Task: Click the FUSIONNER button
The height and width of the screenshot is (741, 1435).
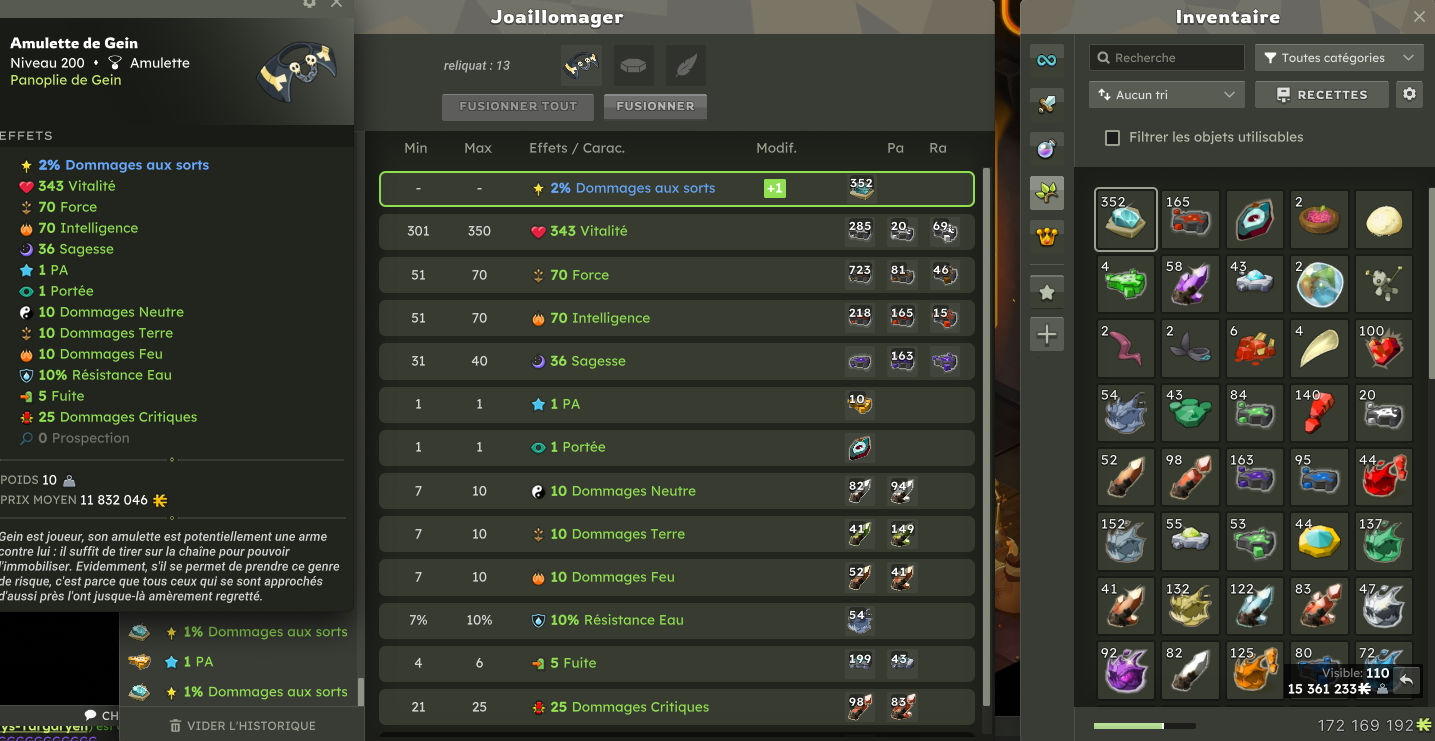Action: coord(655,106)
